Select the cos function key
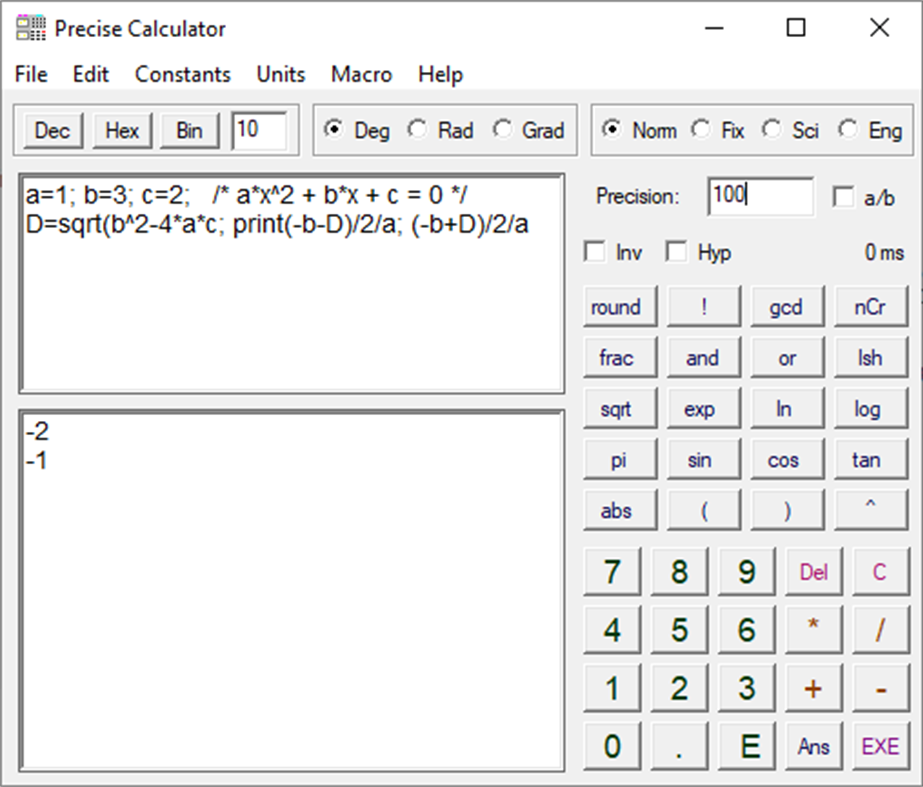Image resolution: width=923 pixels, height=787 pixels. point(786,459)
